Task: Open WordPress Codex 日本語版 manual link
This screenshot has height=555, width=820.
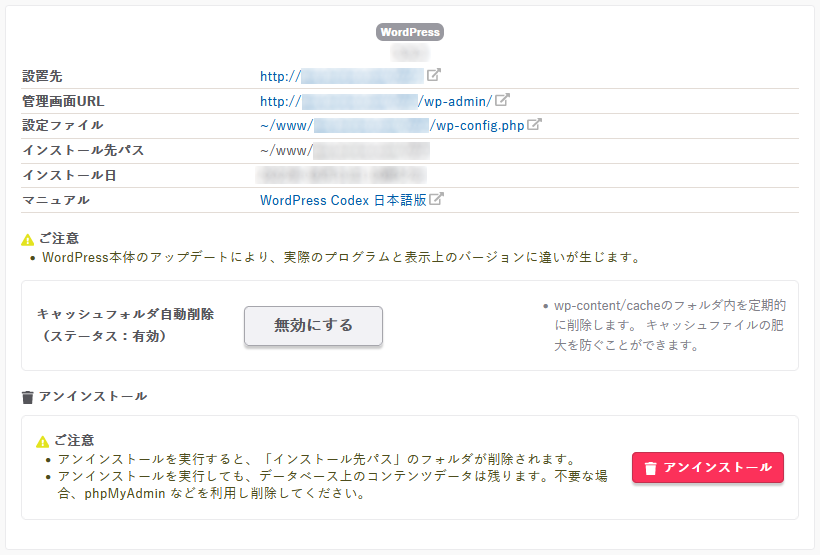Action: point(342,200)
